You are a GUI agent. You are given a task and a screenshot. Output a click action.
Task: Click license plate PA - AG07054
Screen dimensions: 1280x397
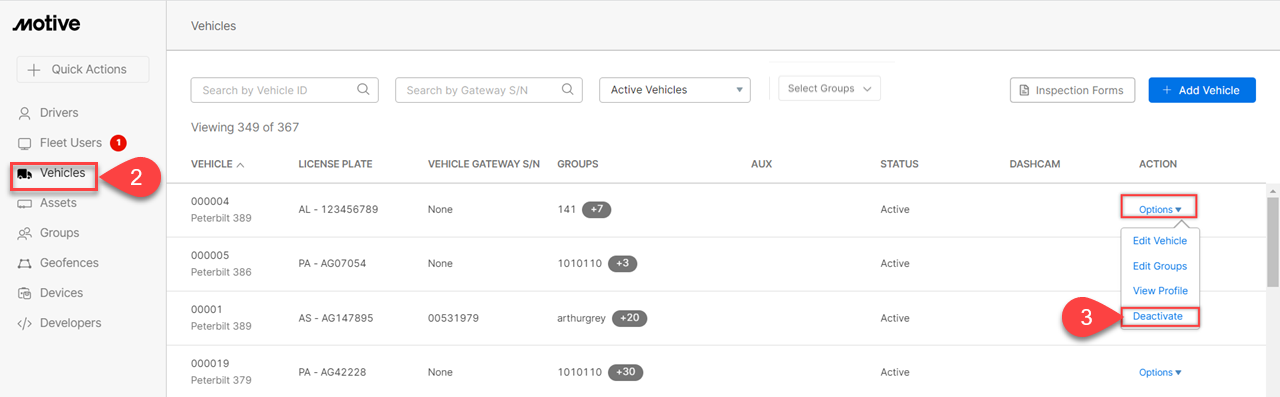332,263
